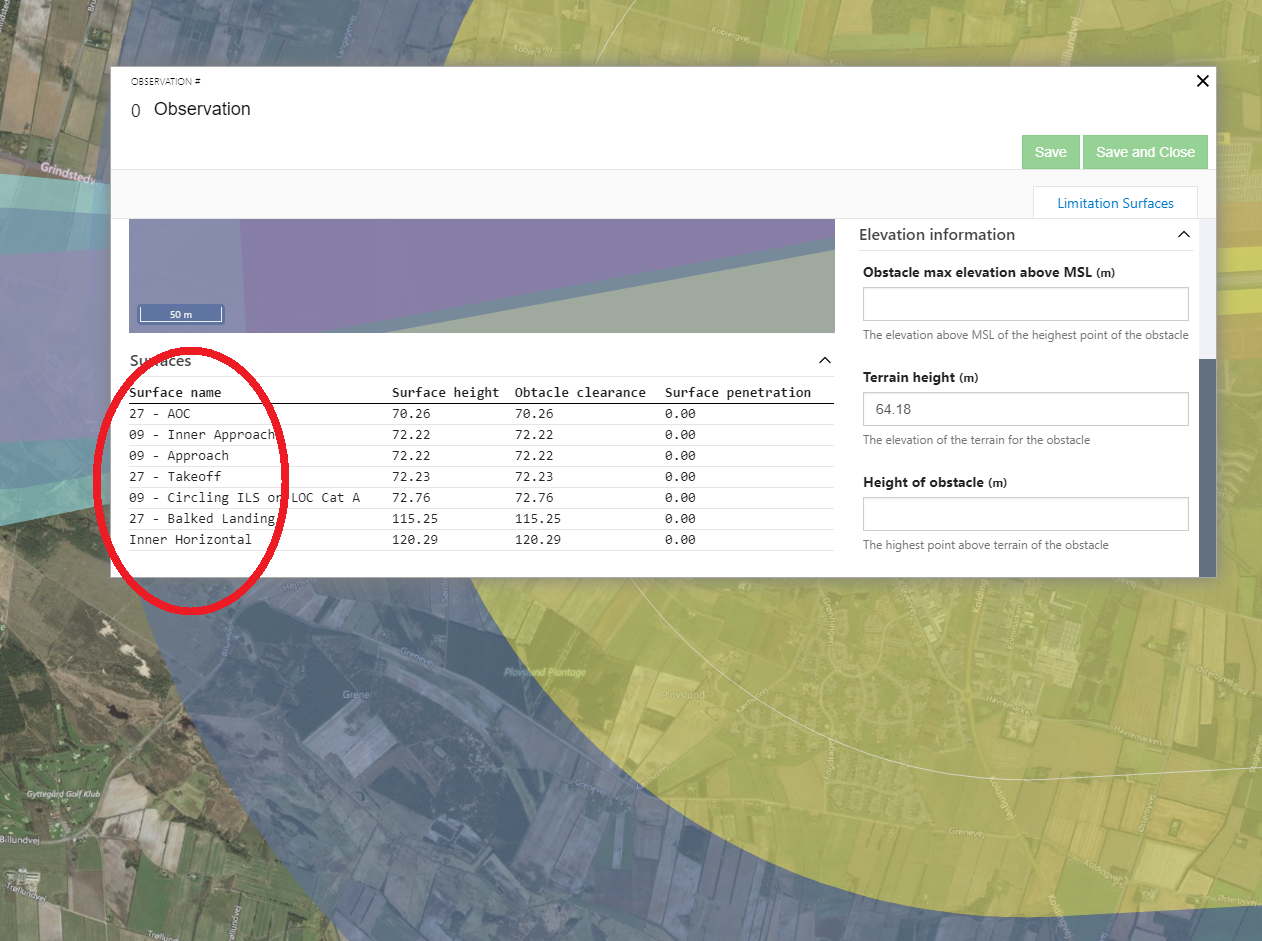The image size is (1262, 941).
Task: Focus the Height of obstacle input field
Action: 1025,514
